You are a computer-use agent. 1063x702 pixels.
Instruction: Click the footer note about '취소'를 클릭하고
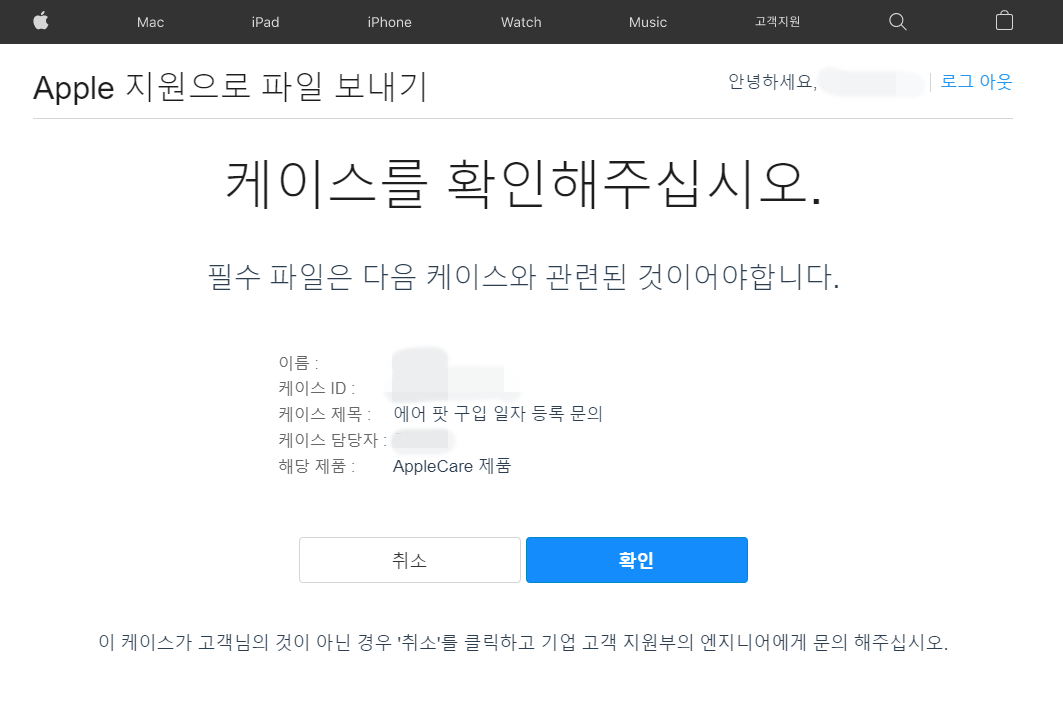tap(523, 642)
